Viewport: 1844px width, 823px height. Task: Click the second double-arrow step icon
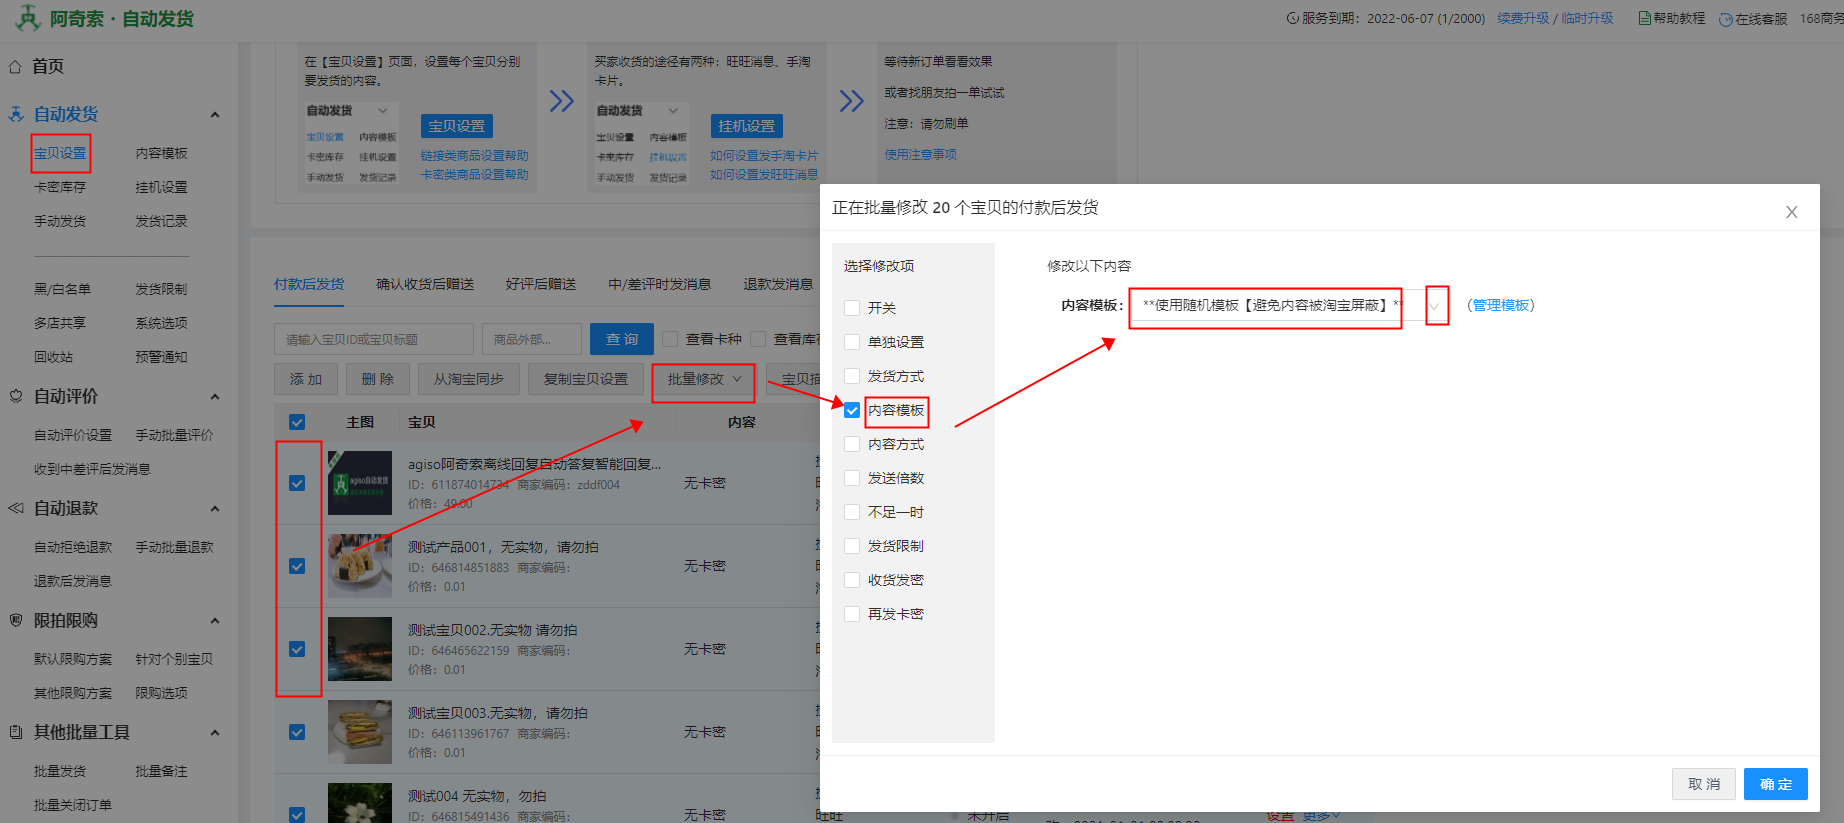point(852,101)
